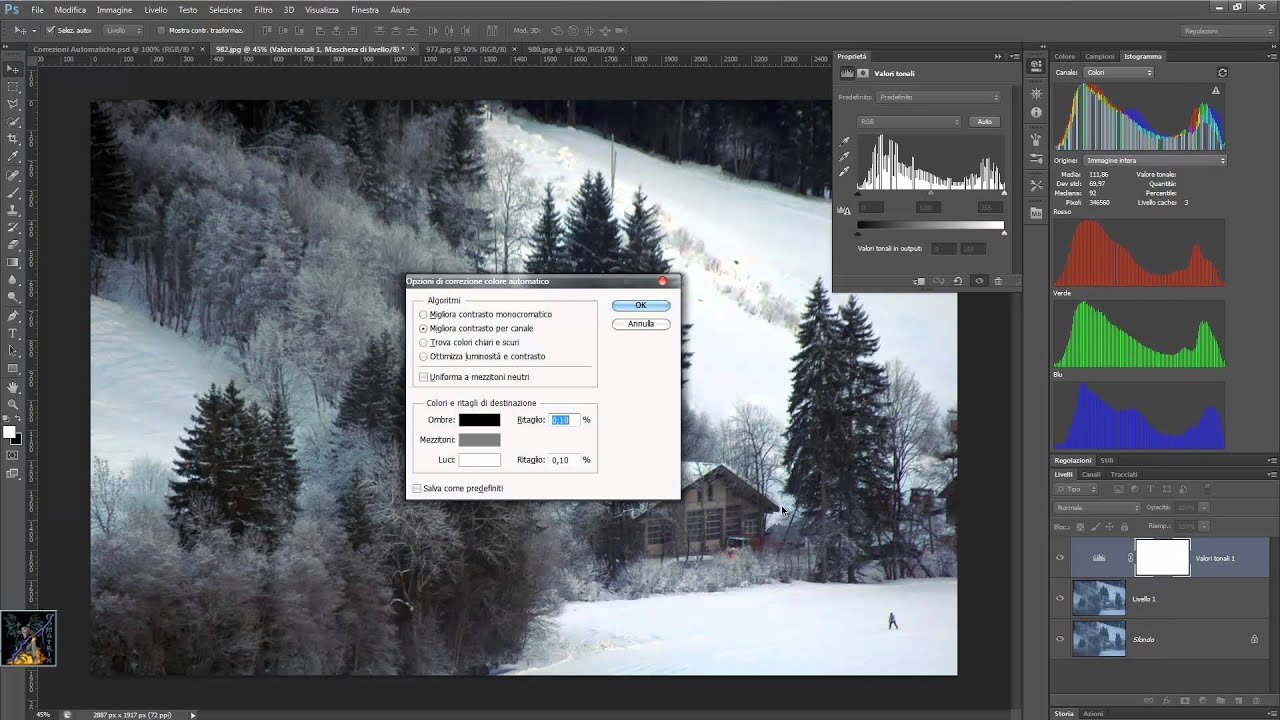Click the Ombre black color swatch

click(479, 420)
